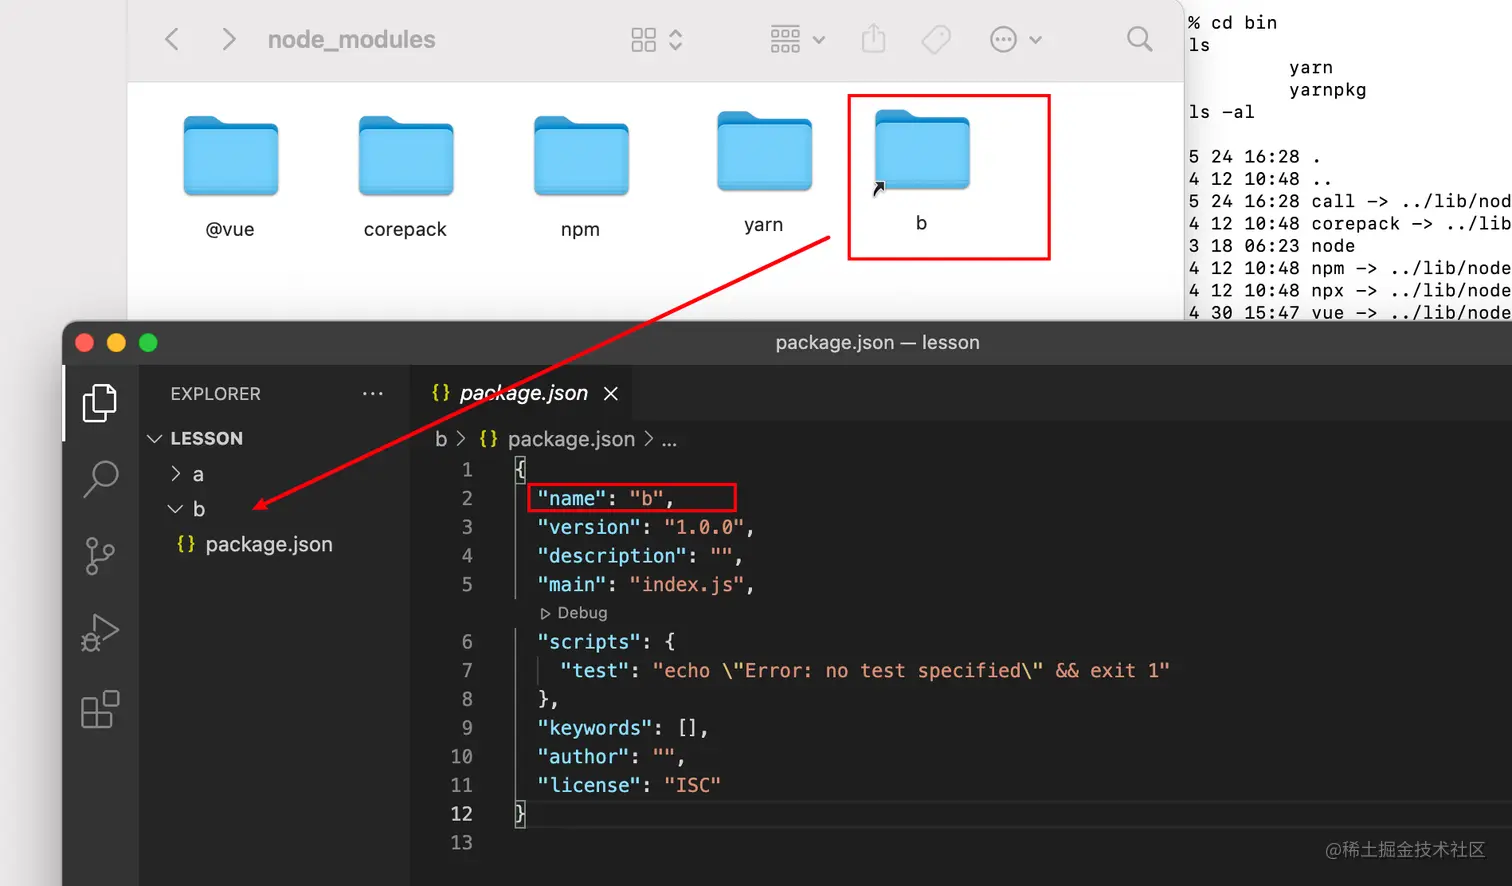Viewport: 1512px width, 886px height.
Task: Click breadcrumb folder b
Action: pos(441,439)
